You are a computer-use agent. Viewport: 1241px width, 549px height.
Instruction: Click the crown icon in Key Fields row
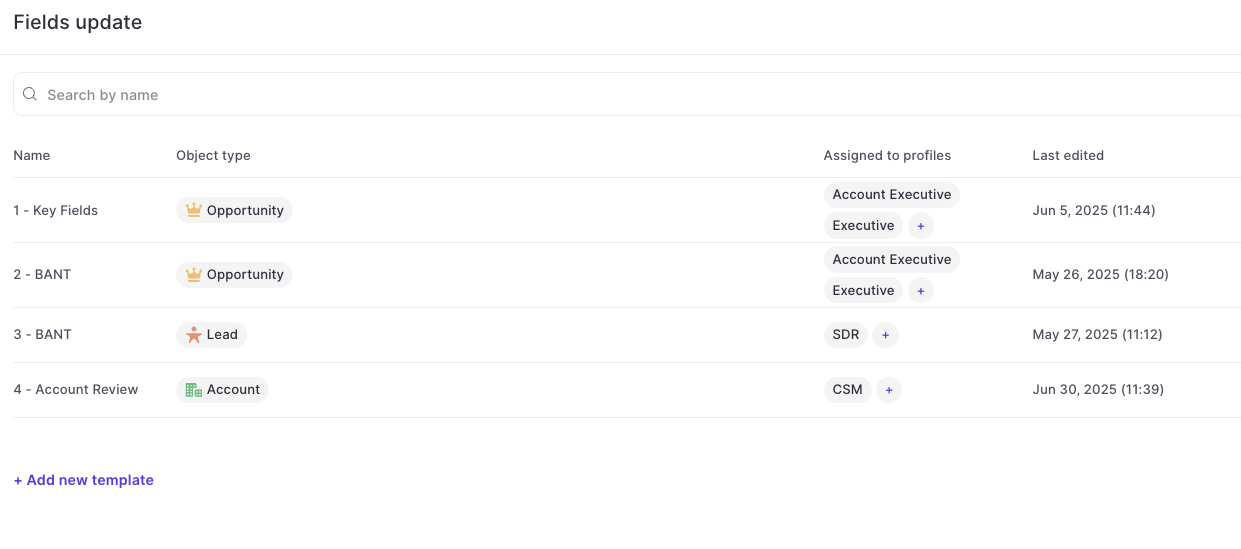[194, 210]
